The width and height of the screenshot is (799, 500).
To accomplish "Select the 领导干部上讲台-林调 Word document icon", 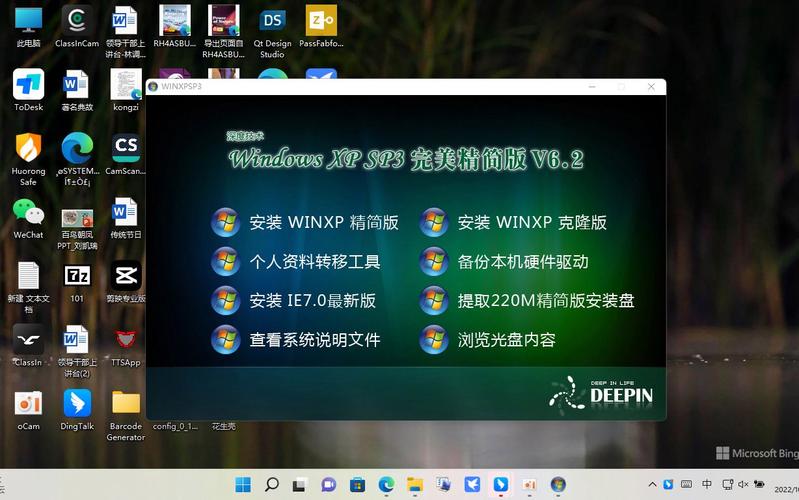I will pos(125,32).
